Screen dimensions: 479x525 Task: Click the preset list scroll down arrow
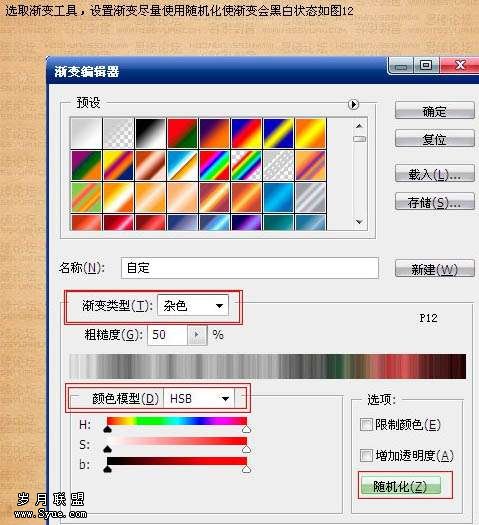(x=359, y=222)
